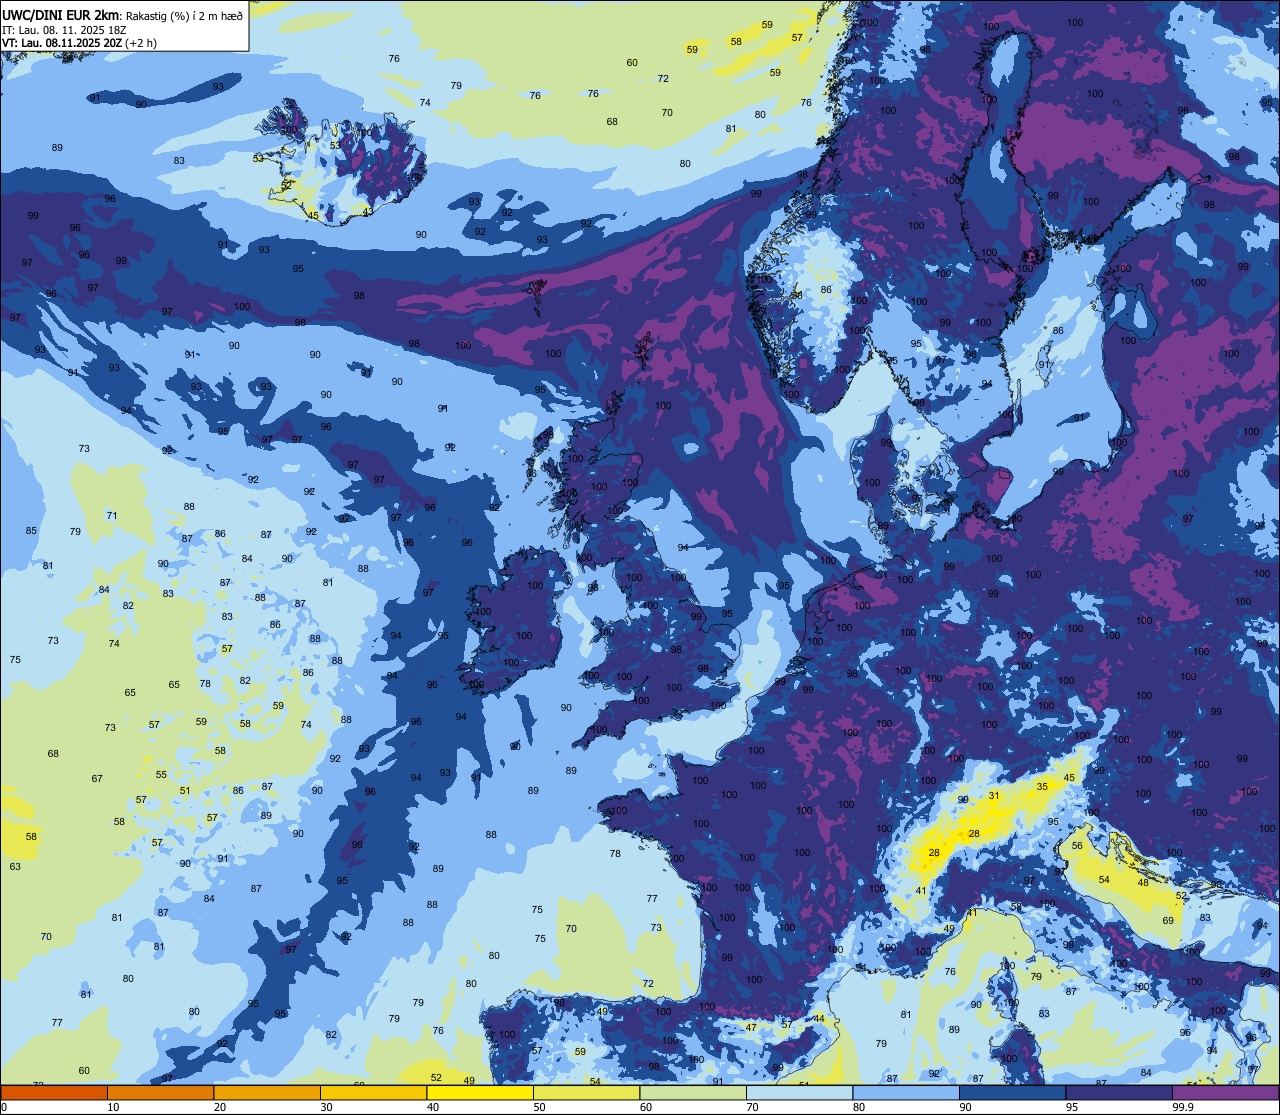This screenshot has height=1115, width=1280.
Task: Click the '71' value in the western Atlantic
Action: click(112, 516)
